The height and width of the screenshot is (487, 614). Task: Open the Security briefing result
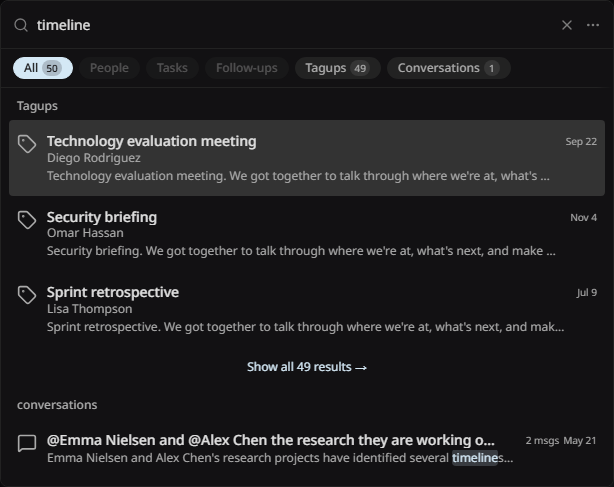[x=307, y=234]
